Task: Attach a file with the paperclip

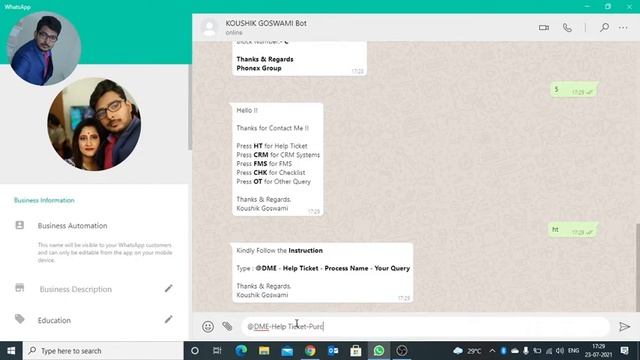Action: (x=227, y=326)
